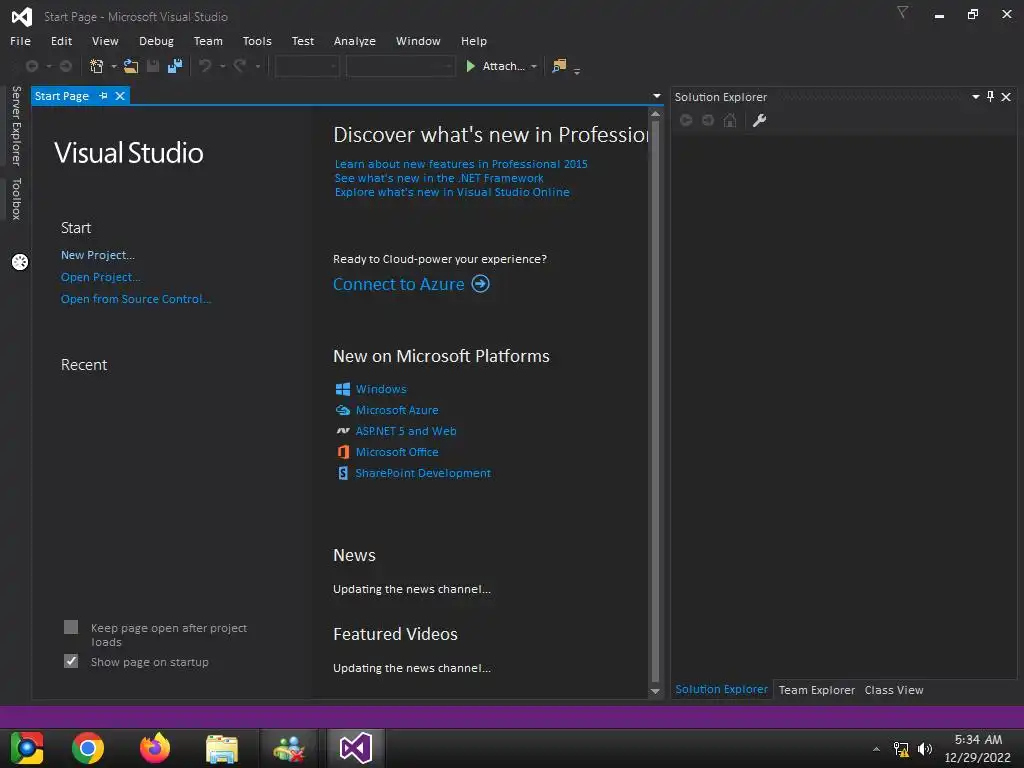Open Solution Explorer window position dropdown
The width and height of the screenshot is (1024, 768).
coord(976,97)
